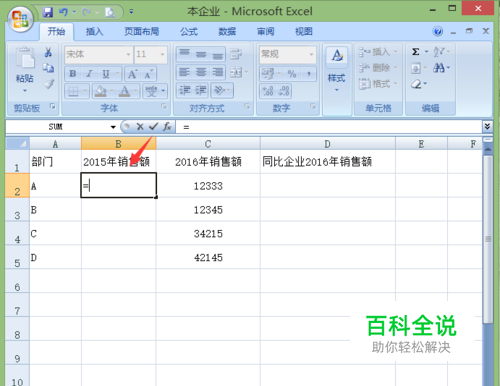Viewport: 500px width, 386px height.
Task: Open the 变 phonetic guide button
Action: [152, 91]
